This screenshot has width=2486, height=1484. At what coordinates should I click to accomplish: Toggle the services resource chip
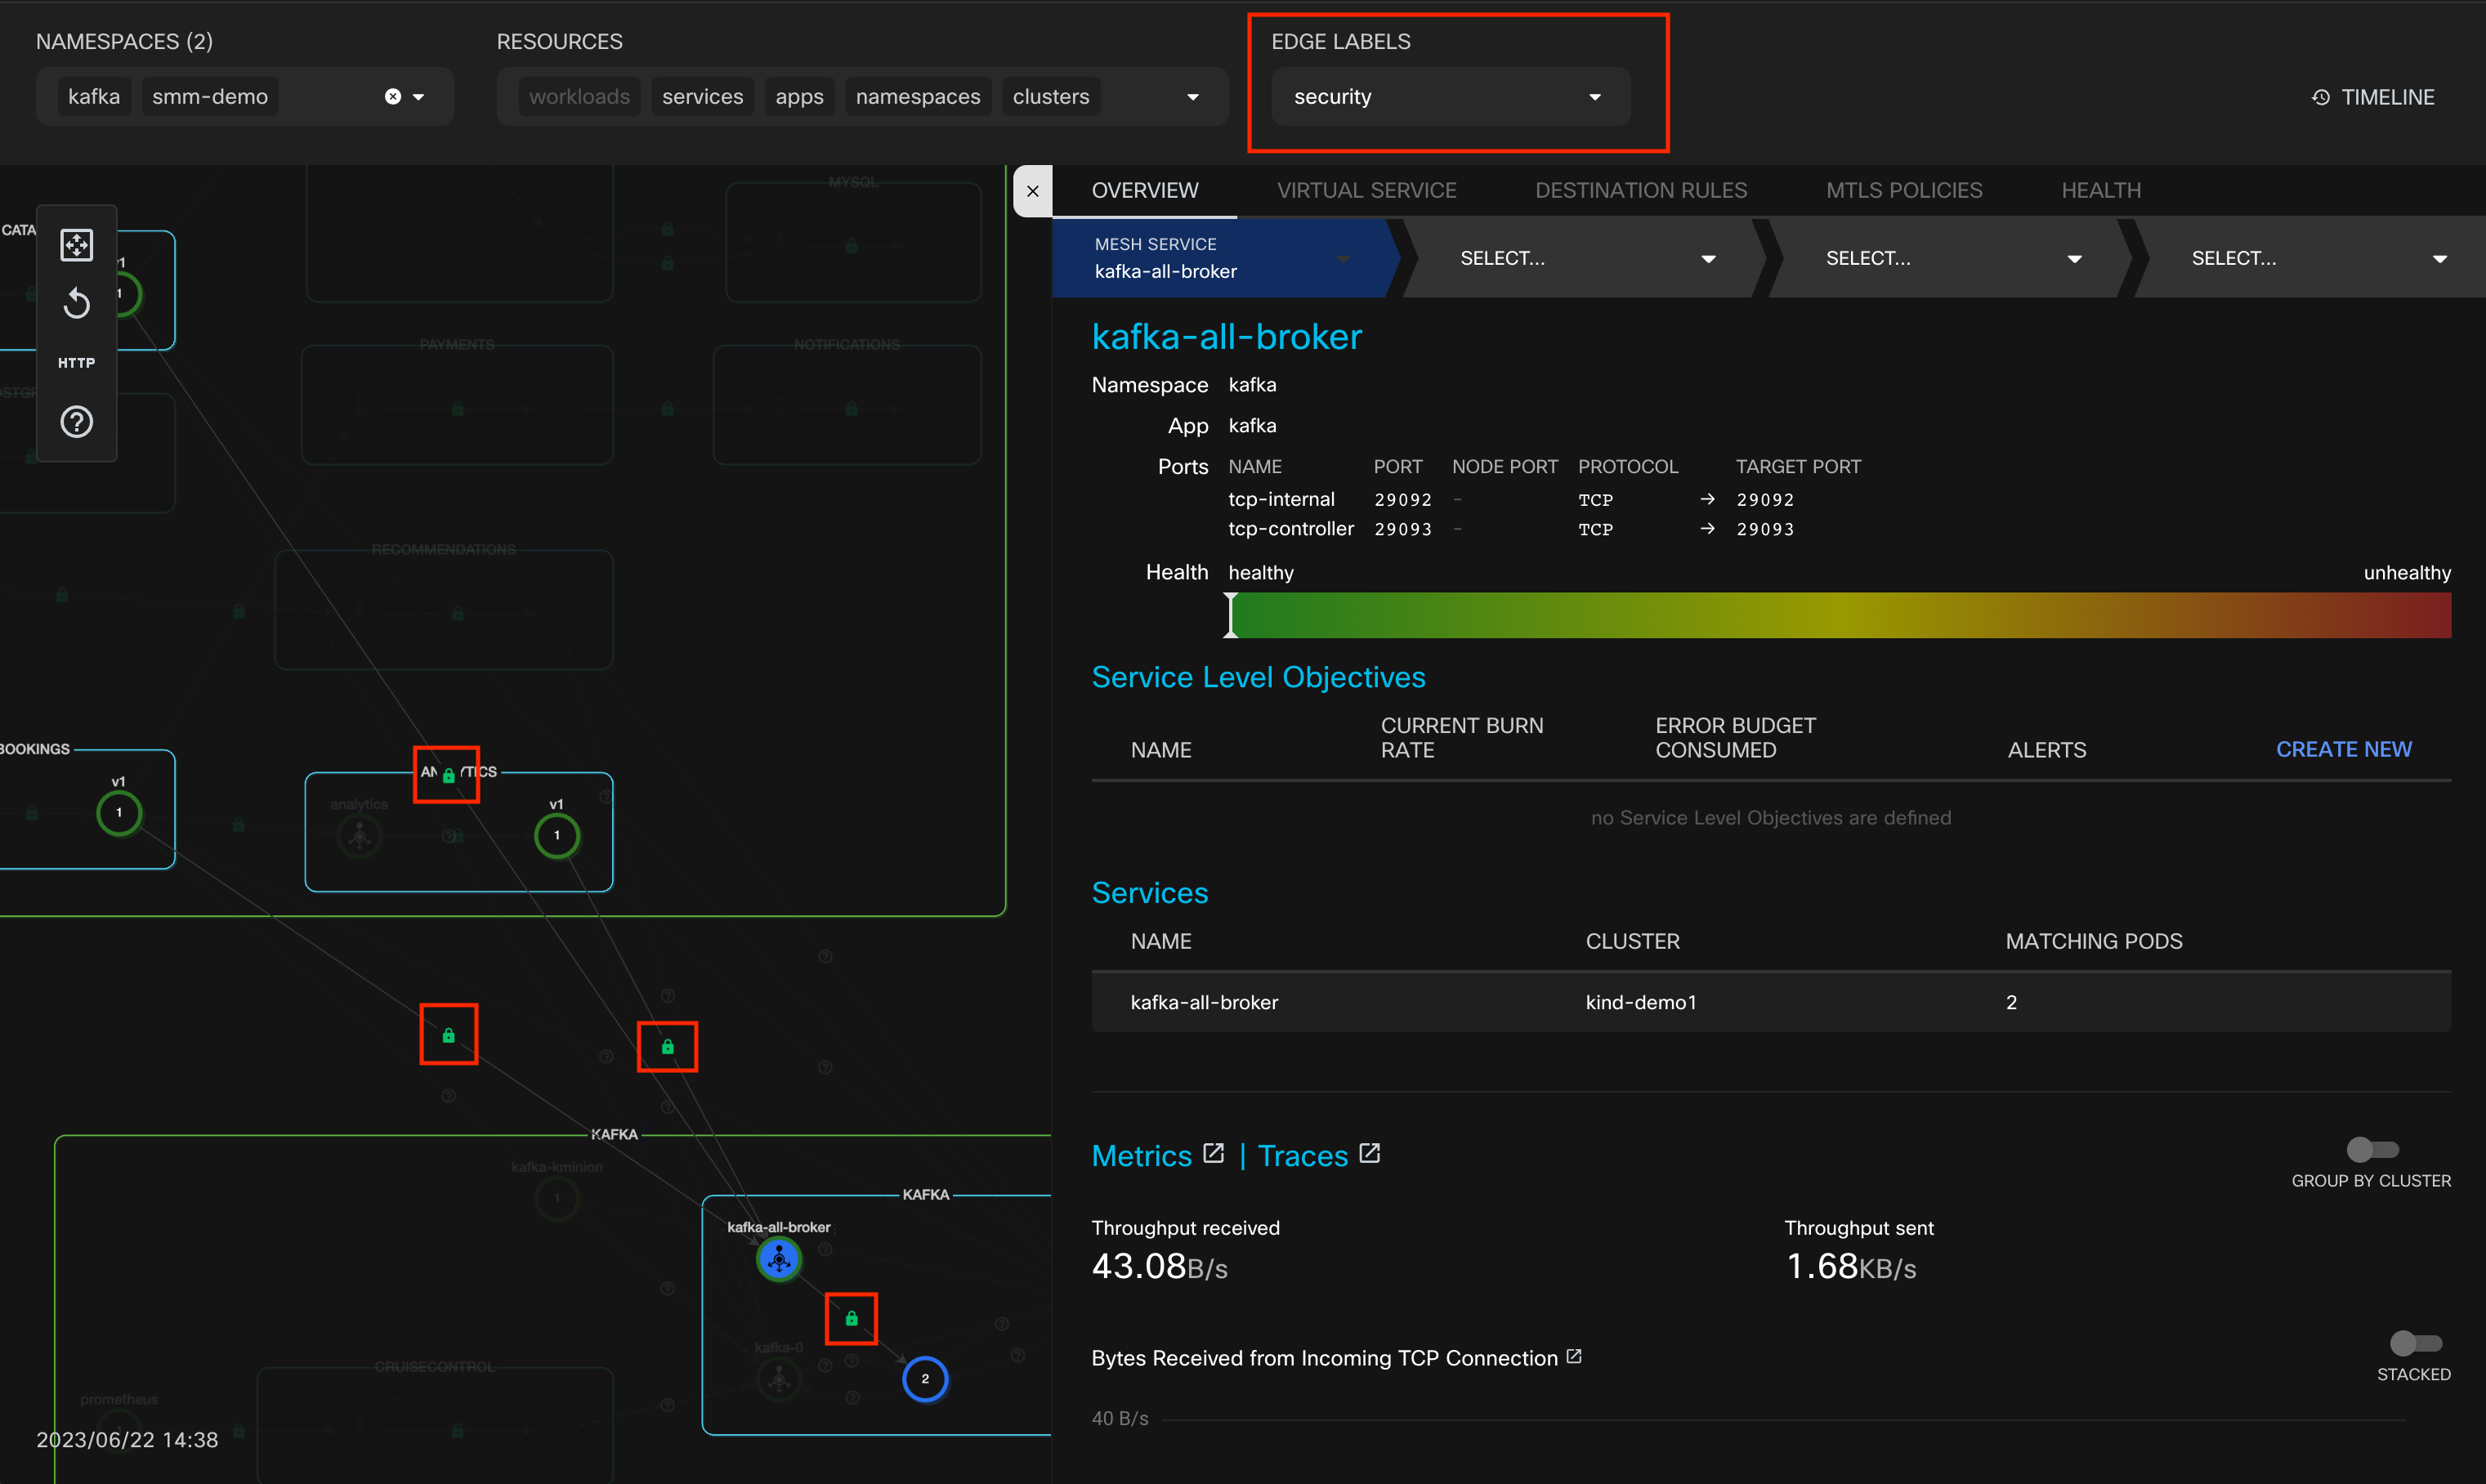tap(703, 97)
